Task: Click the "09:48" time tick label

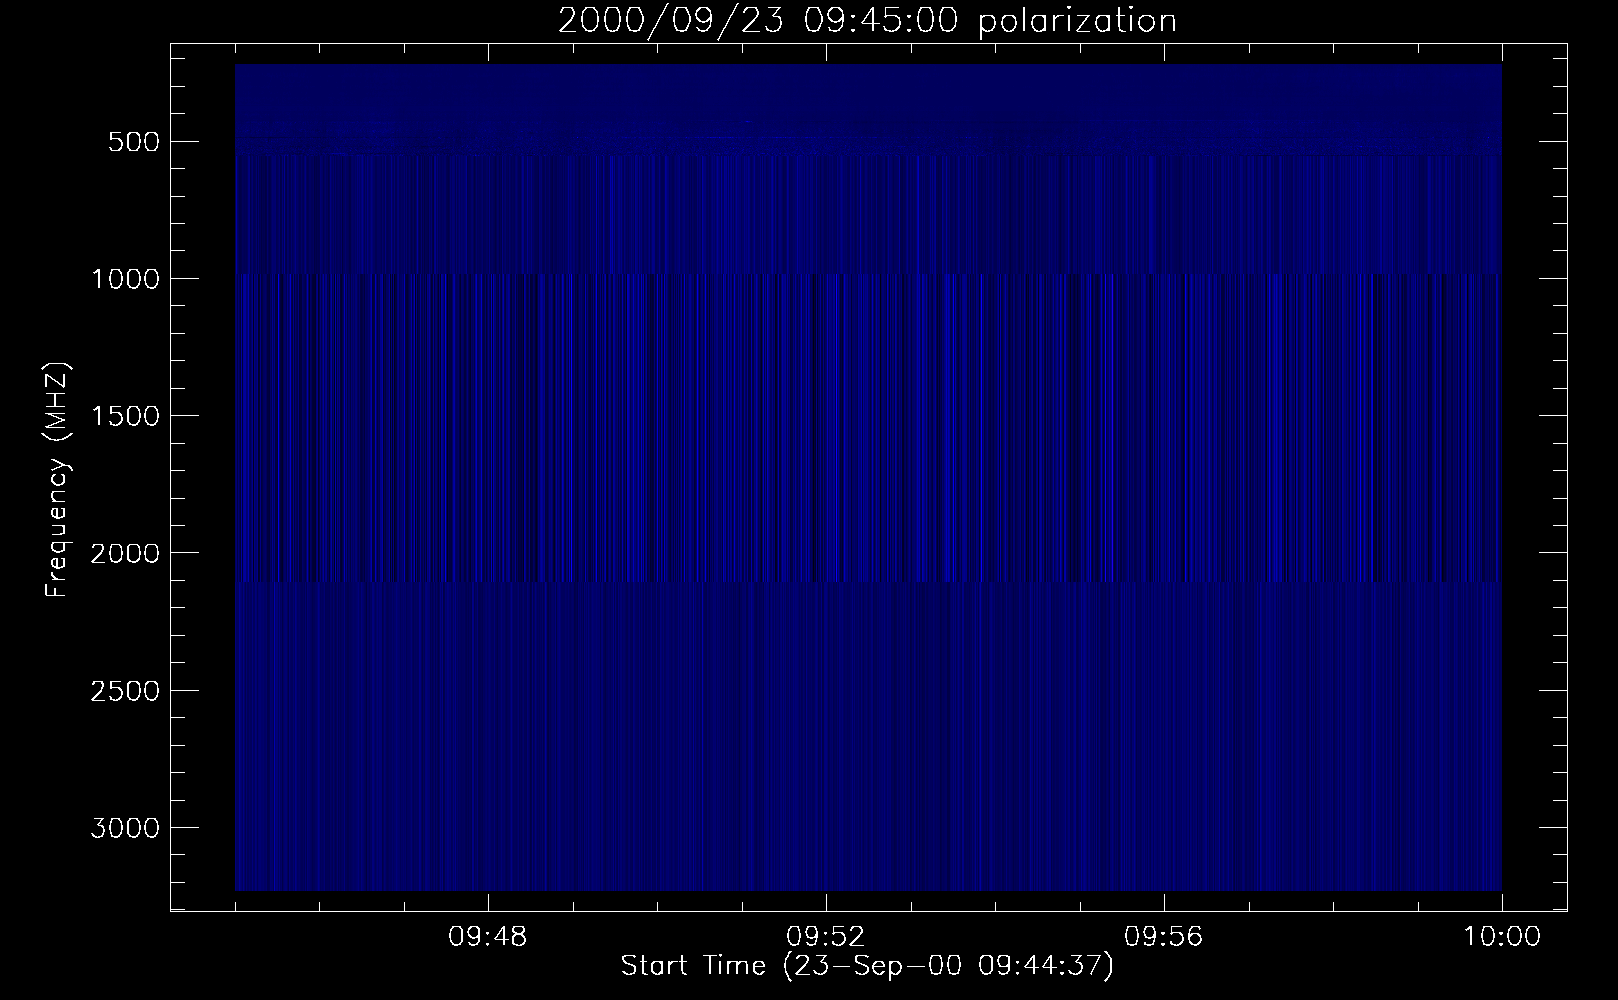Action: pos(488,938)
